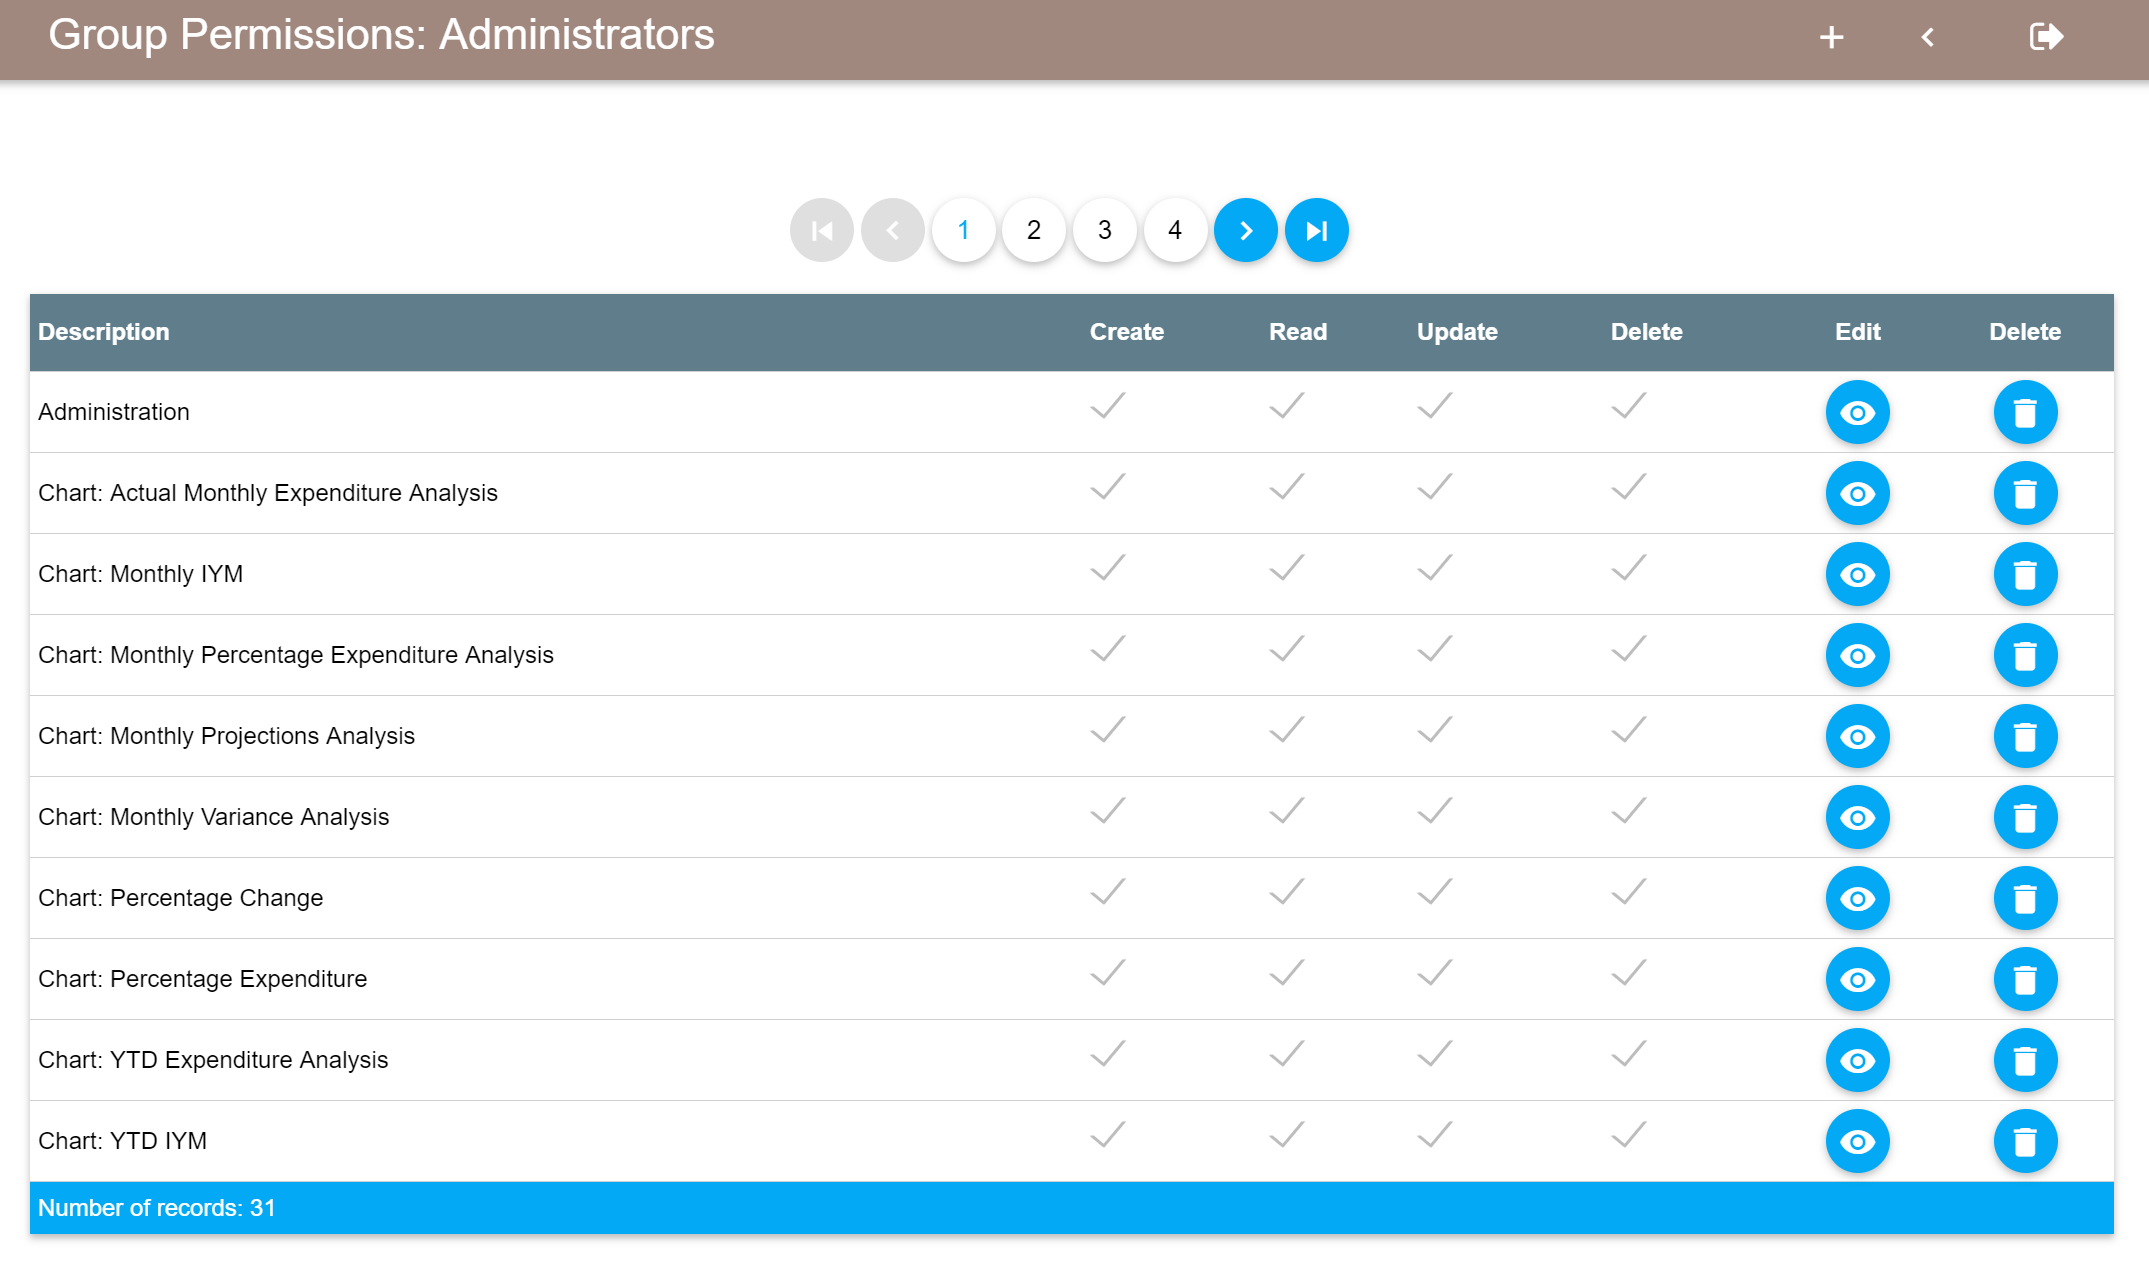Viewport: 2149px width, 1263px height.
Task: Select page 3 in pagination
Action: tap(1105, 230)
